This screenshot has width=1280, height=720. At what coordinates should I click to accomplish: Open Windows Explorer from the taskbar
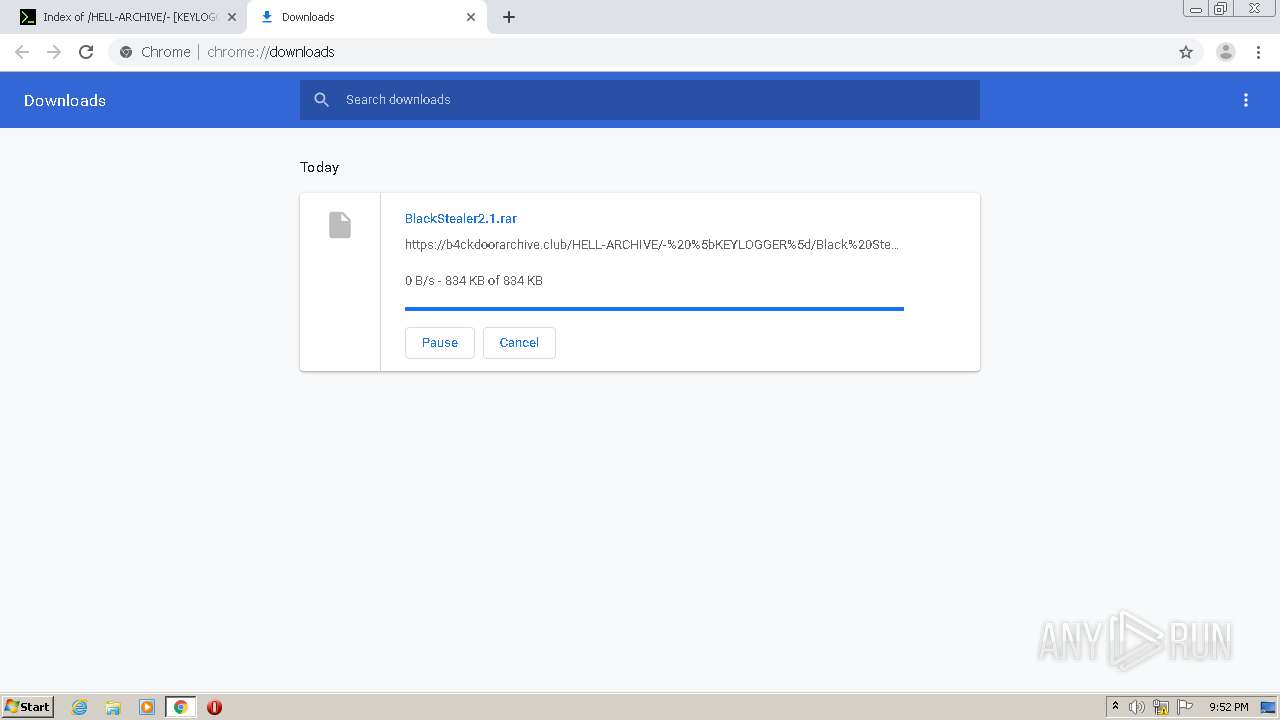113,707
